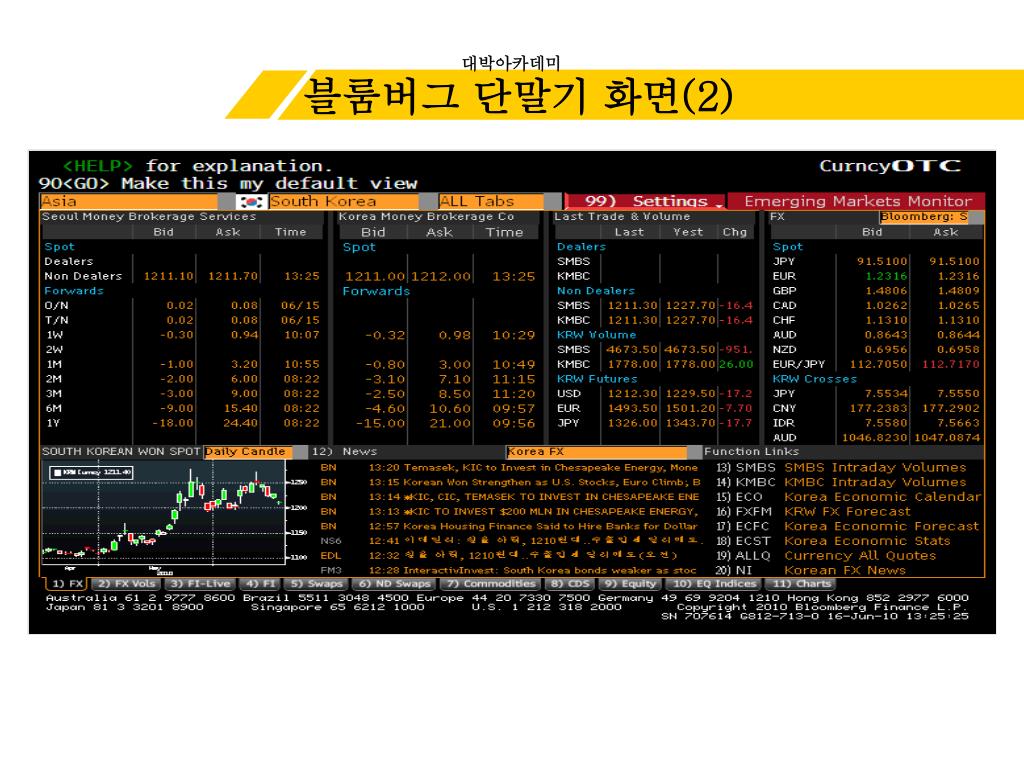Click the KRW Futures section label
This screenshot has width=1024, height=768.
point(597,379)
